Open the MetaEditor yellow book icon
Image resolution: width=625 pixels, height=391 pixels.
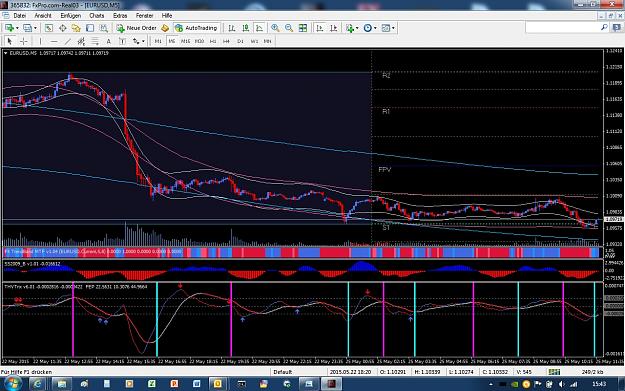[x=165, y=28]
